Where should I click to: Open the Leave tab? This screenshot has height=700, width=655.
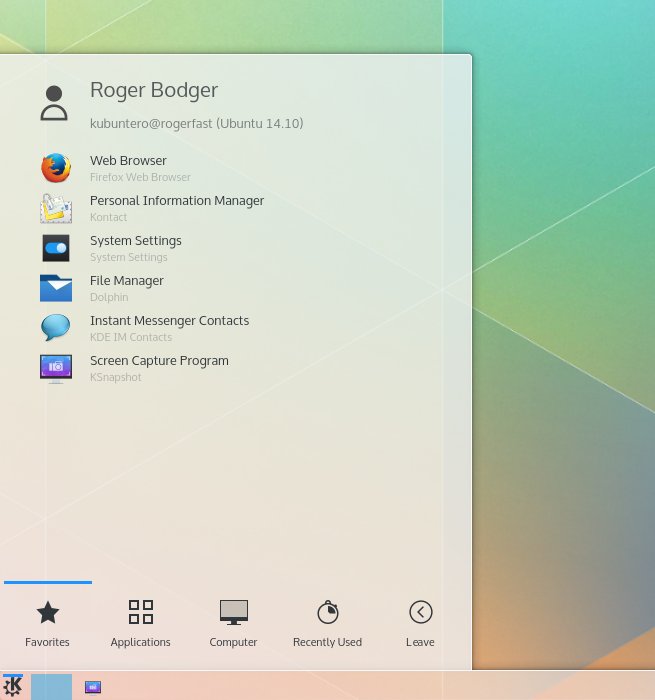[x=420, y=624]
